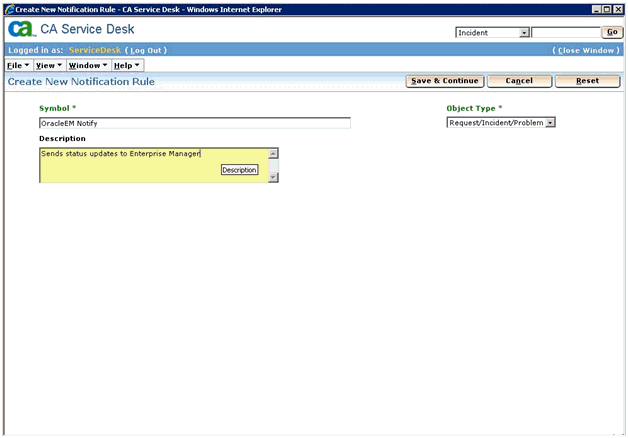This screenshot has height=438, width=628.
Task: Click inside the Description text area
Action: point(154,165)
